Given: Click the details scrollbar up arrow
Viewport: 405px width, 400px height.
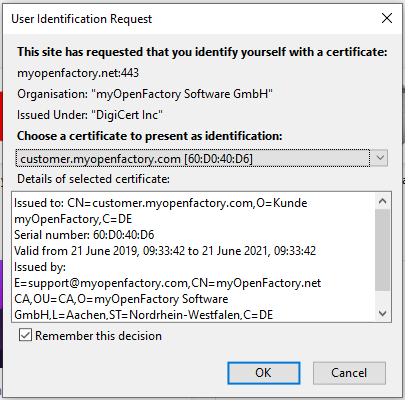Looking at the screenshot, I should [x=382, y=201].
